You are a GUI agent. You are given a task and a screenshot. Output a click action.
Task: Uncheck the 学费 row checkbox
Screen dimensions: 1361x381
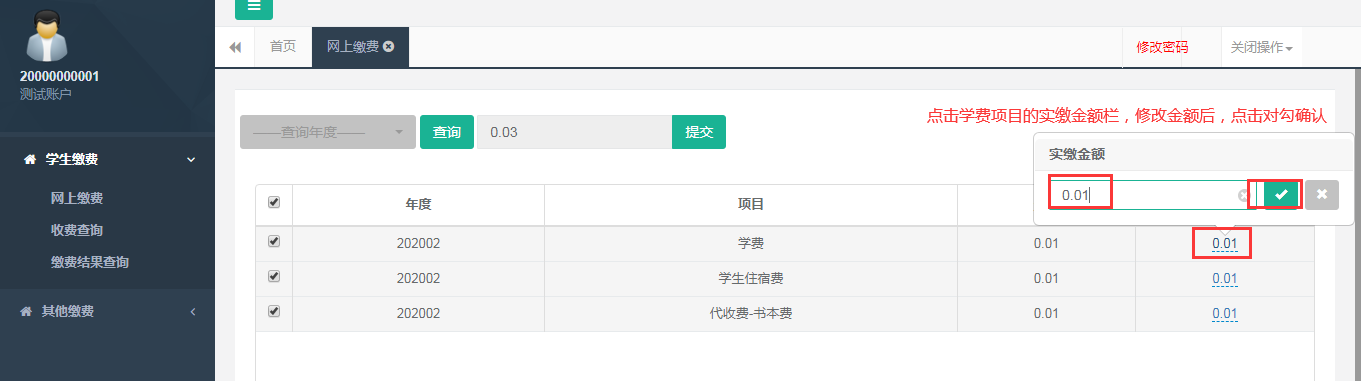pos(274,241)
